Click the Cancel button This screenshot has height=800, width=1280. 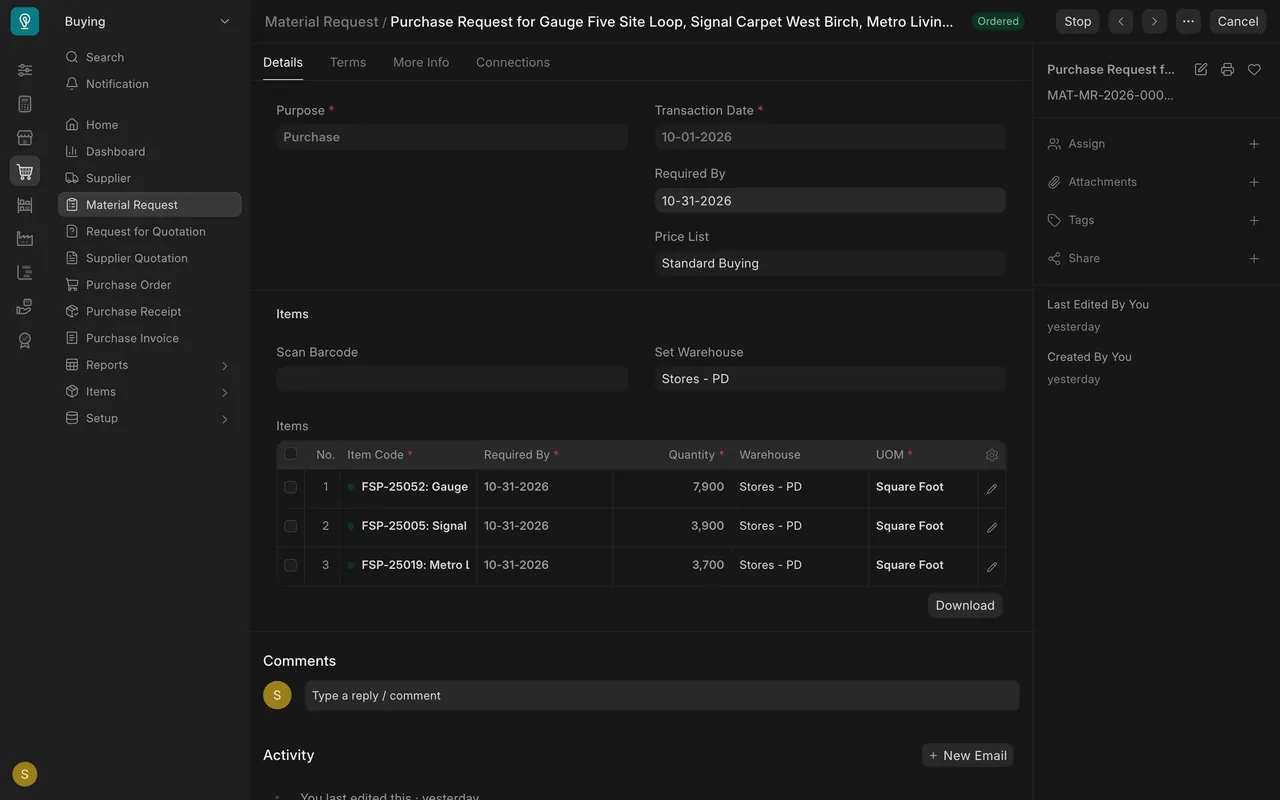(x=1238, y=21)
